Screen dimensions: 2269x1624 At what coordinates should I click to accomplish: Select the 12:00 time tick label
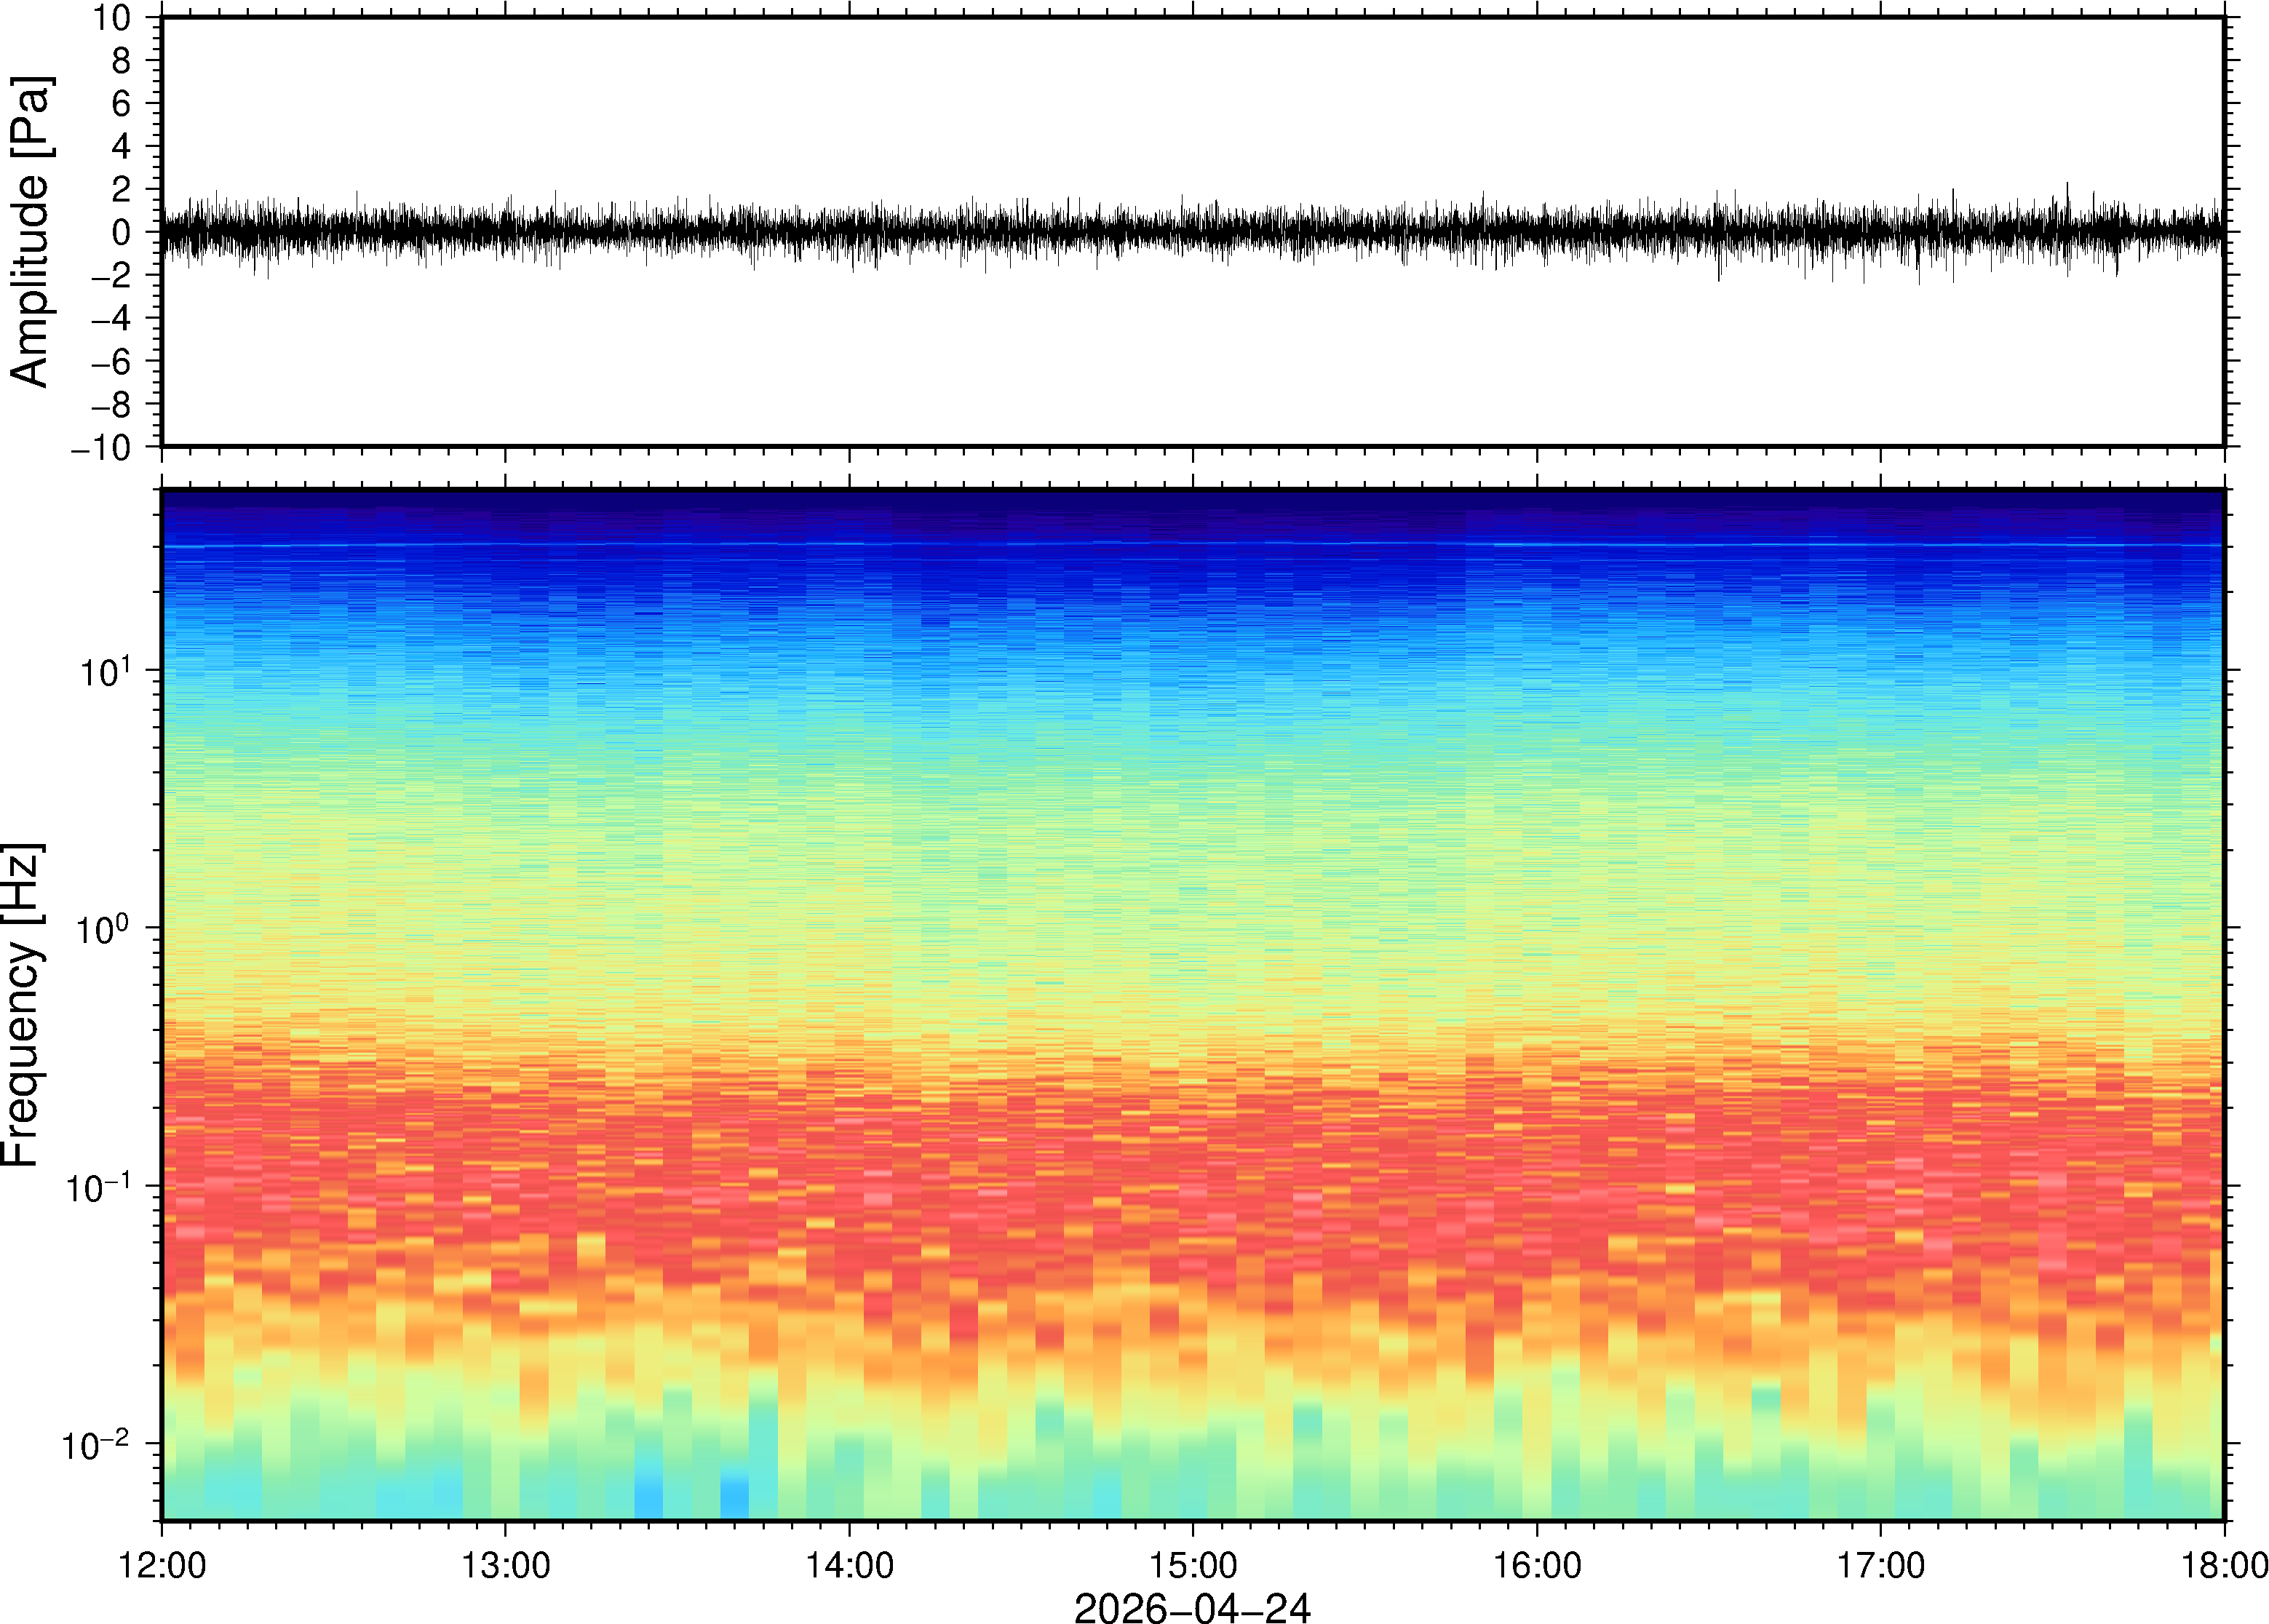click(162, 1565)
